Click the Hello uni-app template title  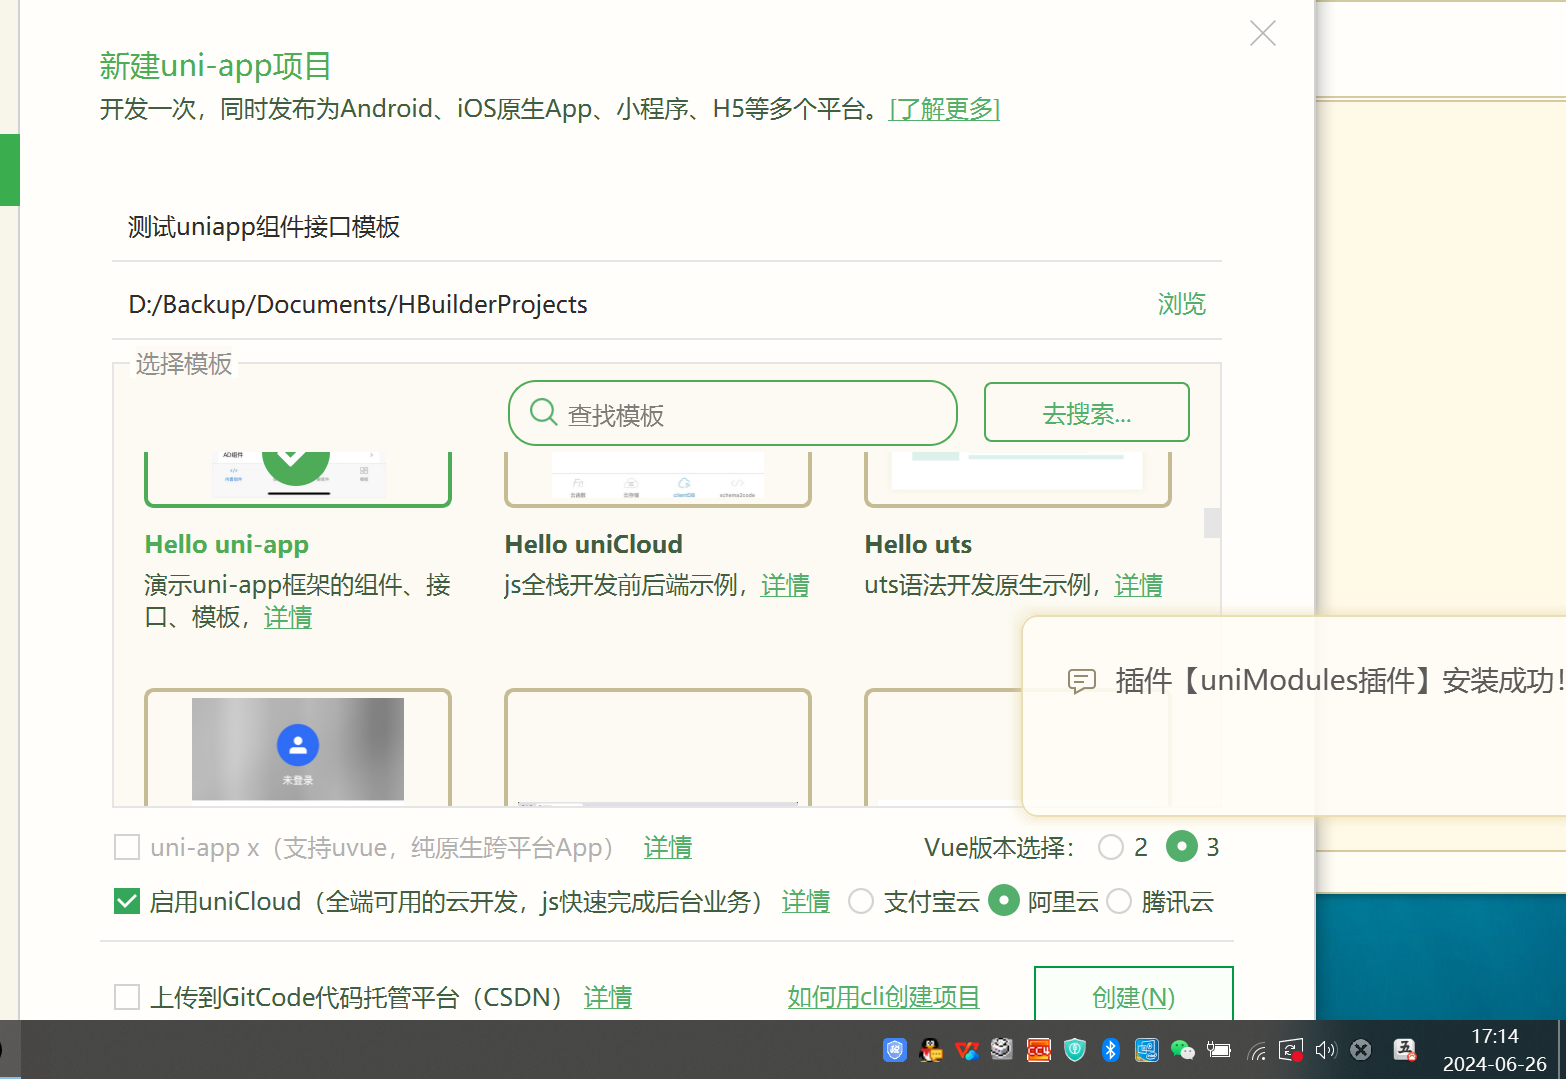click(x=227, y=544)
